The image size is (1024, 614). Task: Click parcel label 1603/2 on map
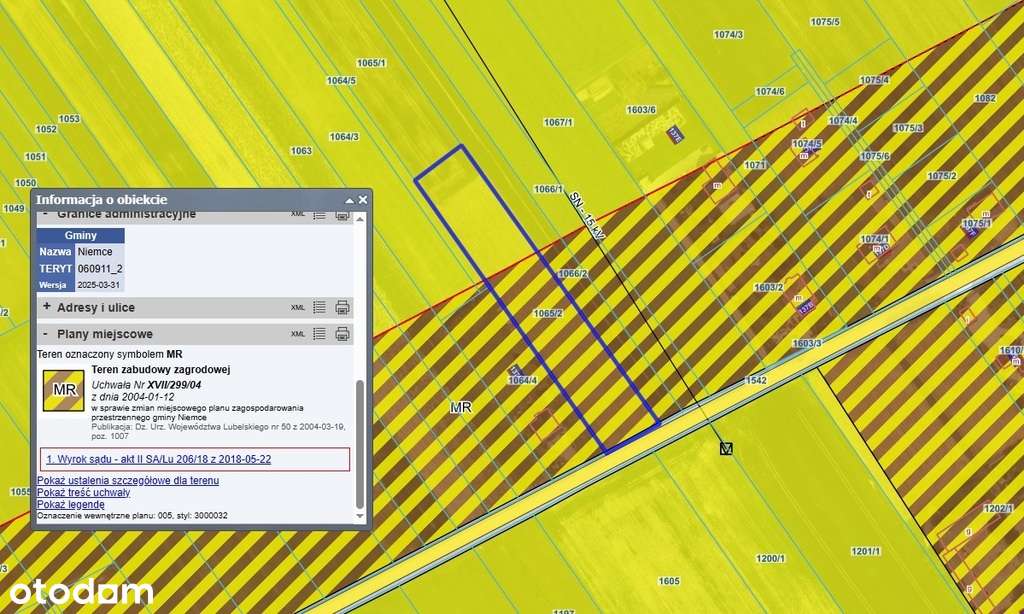[769, 287]
